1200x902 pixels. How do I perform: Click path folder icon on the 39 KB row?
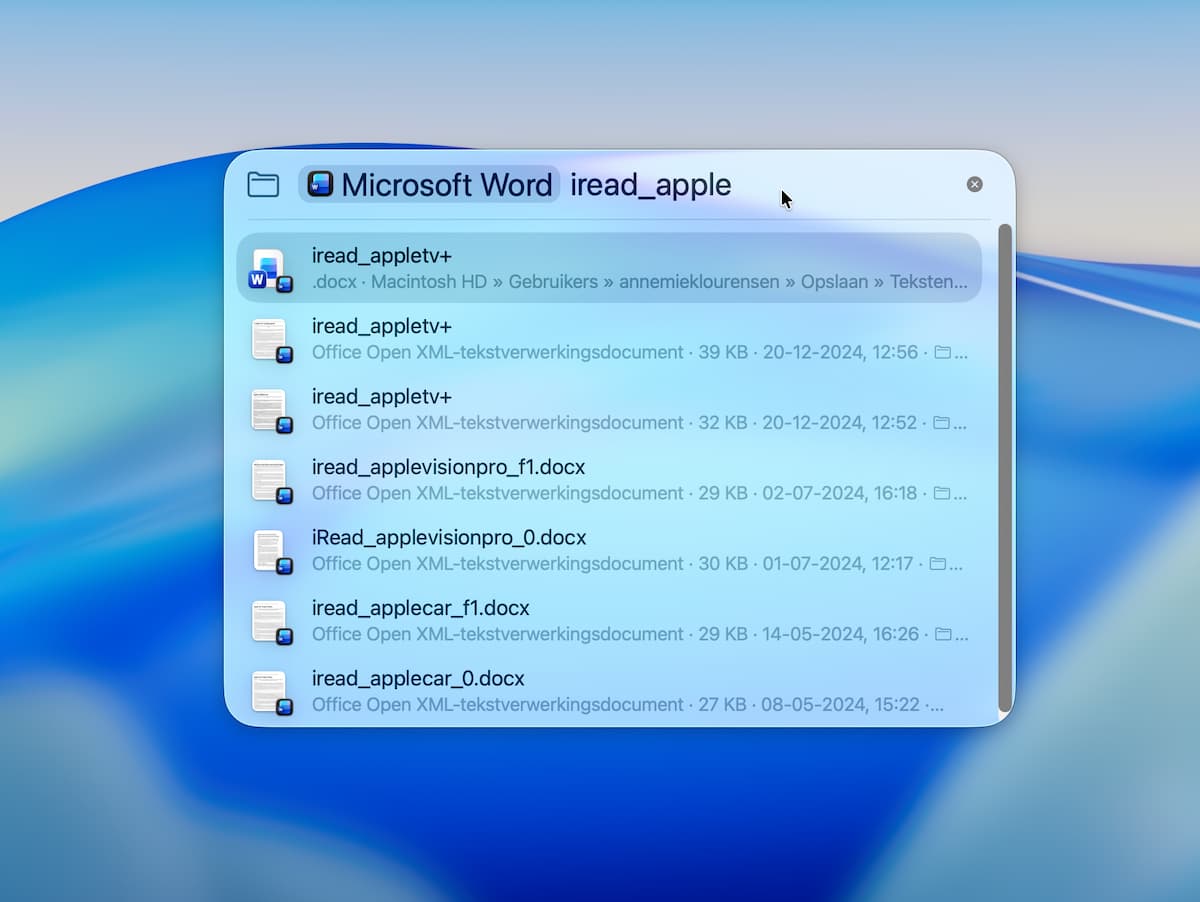(x=942, y=353)
